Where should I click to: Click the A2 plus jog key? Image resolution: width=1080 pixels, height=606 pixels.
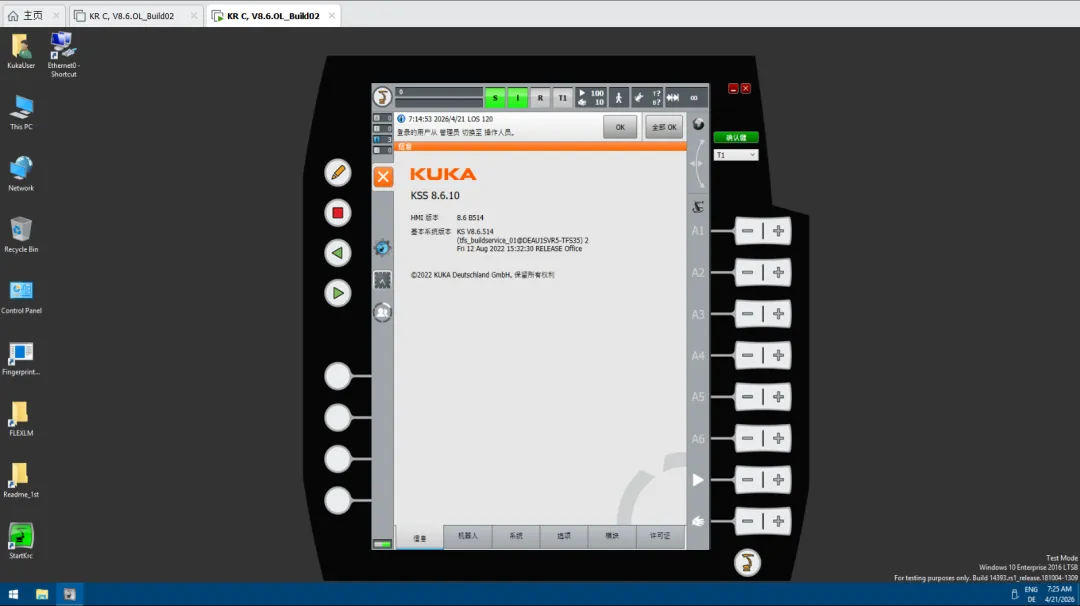click(x=778, y=273)
